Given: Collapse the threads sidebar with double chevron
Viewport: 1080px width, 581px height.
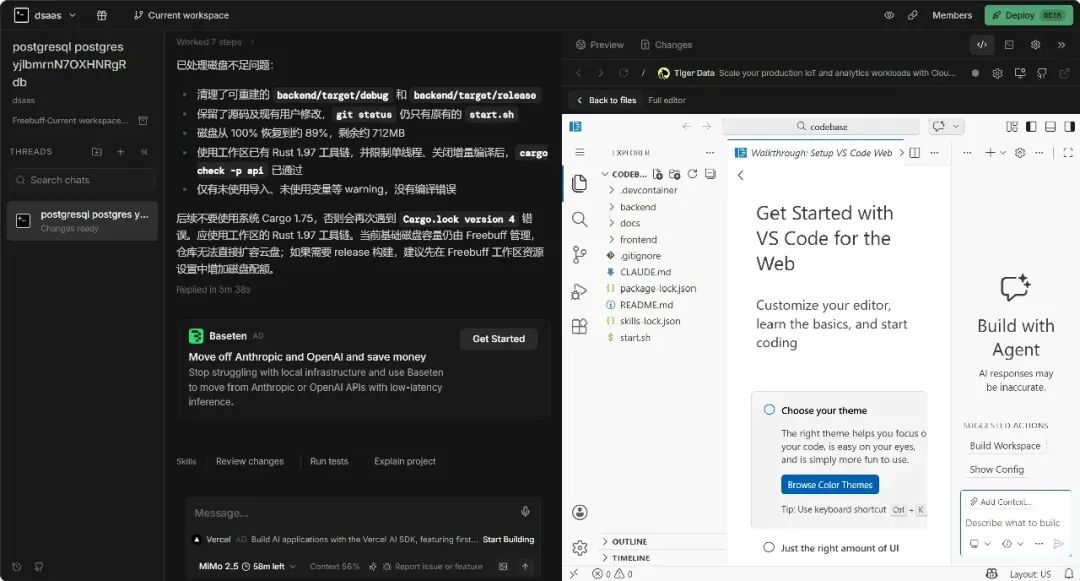Looking at the screenshot, I should pyautogui.click(x=144, y=151).
